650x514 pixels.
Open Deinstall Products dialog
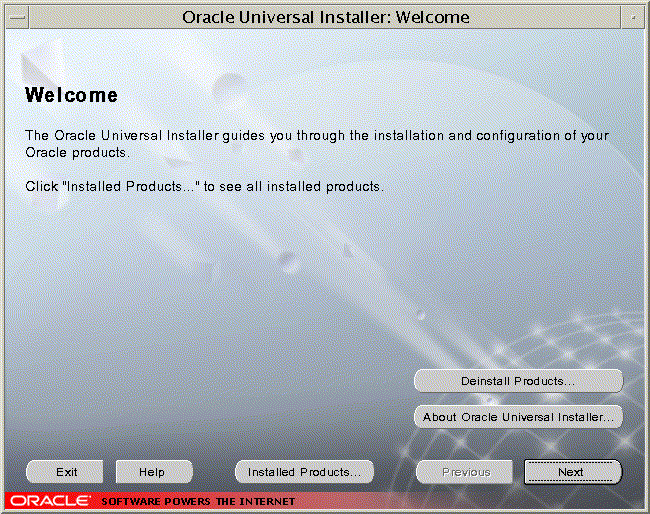518,381
